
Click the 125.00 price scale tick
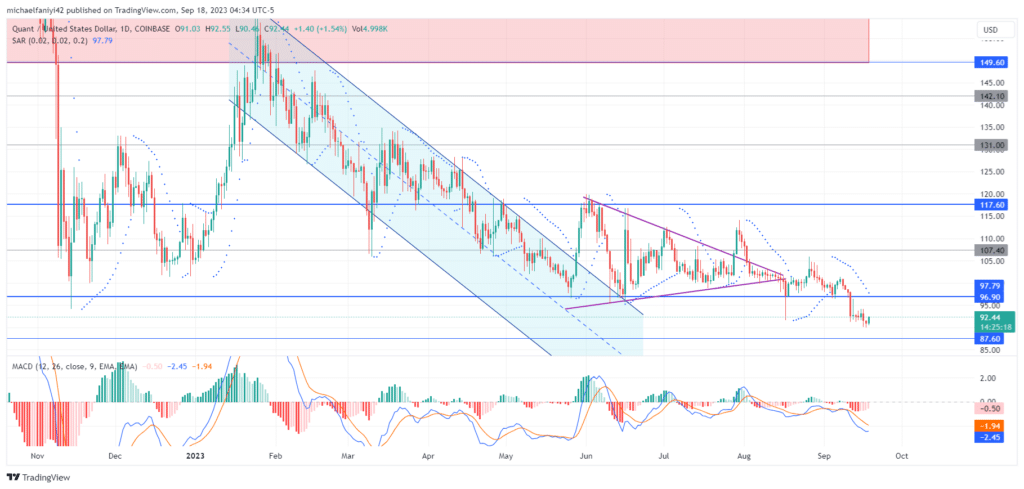point(995,172)
